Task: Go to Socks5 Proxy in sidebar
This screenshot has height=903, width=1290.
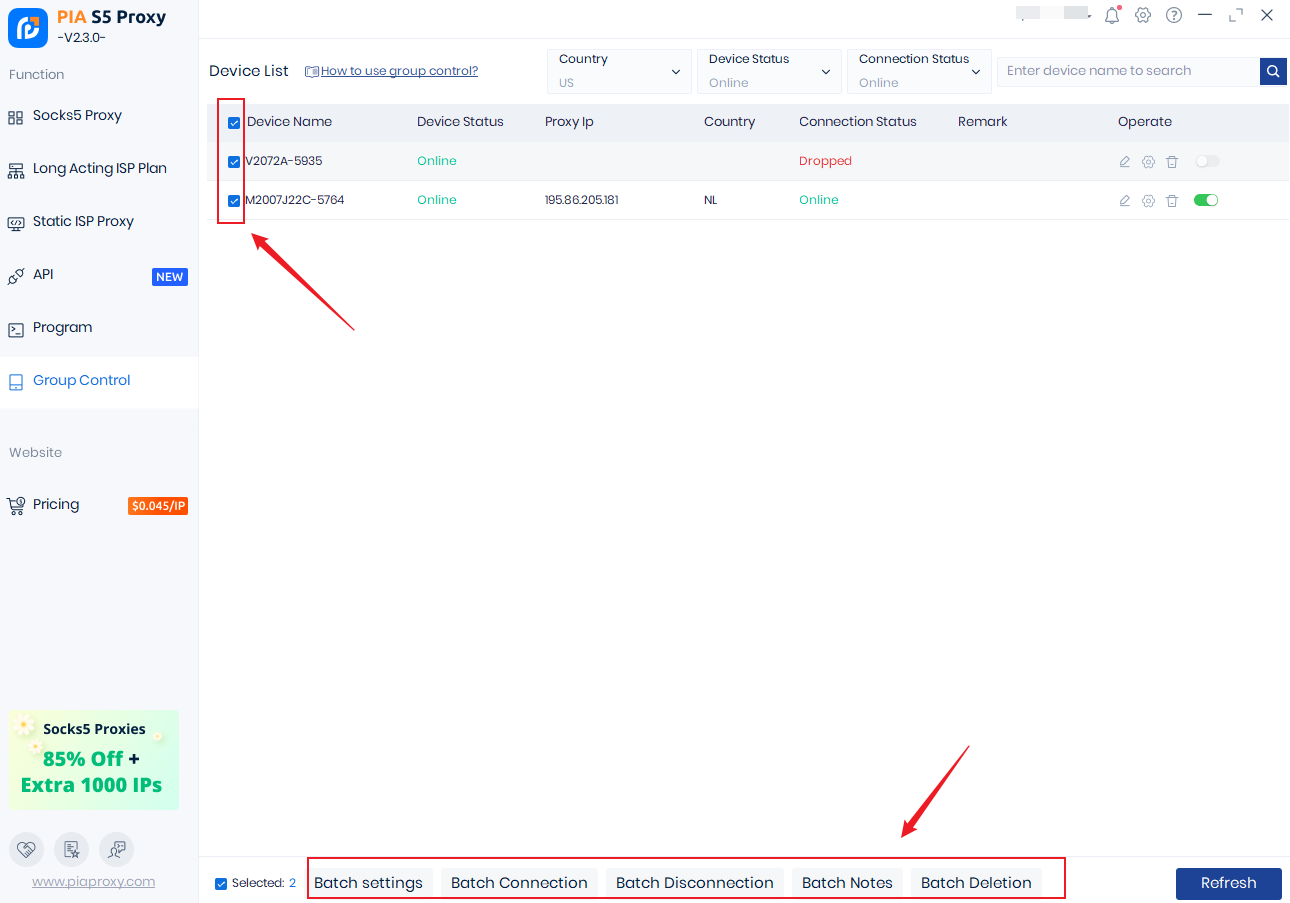Action: (77, 116)
